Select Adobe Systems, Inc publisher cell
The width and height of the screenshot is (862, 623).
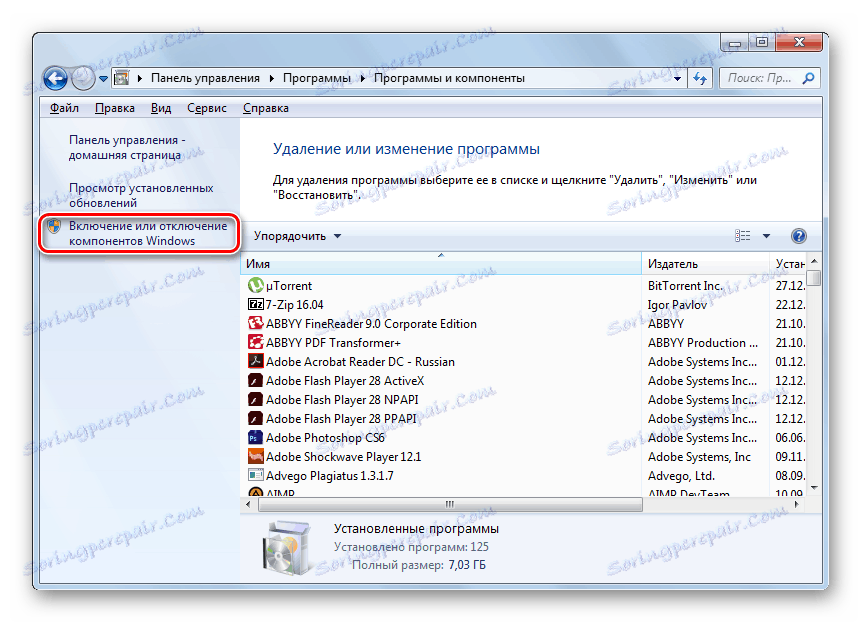point(699,456)
